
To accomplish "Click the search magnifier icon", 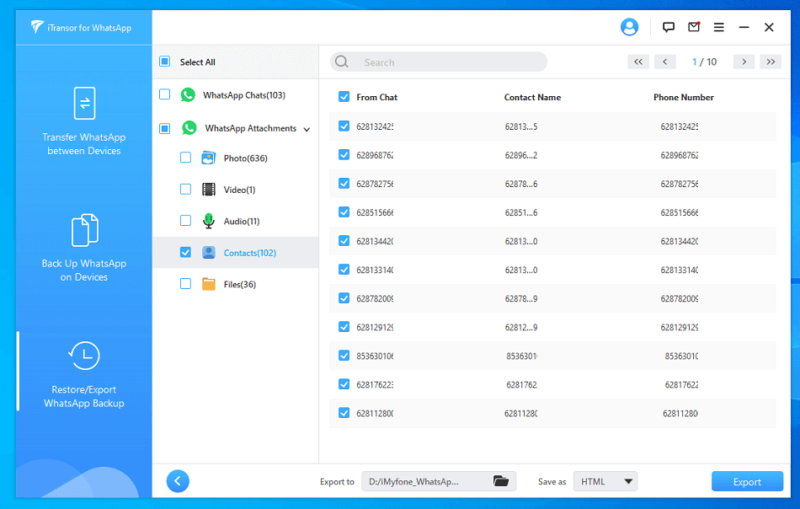I will [342, 62].
